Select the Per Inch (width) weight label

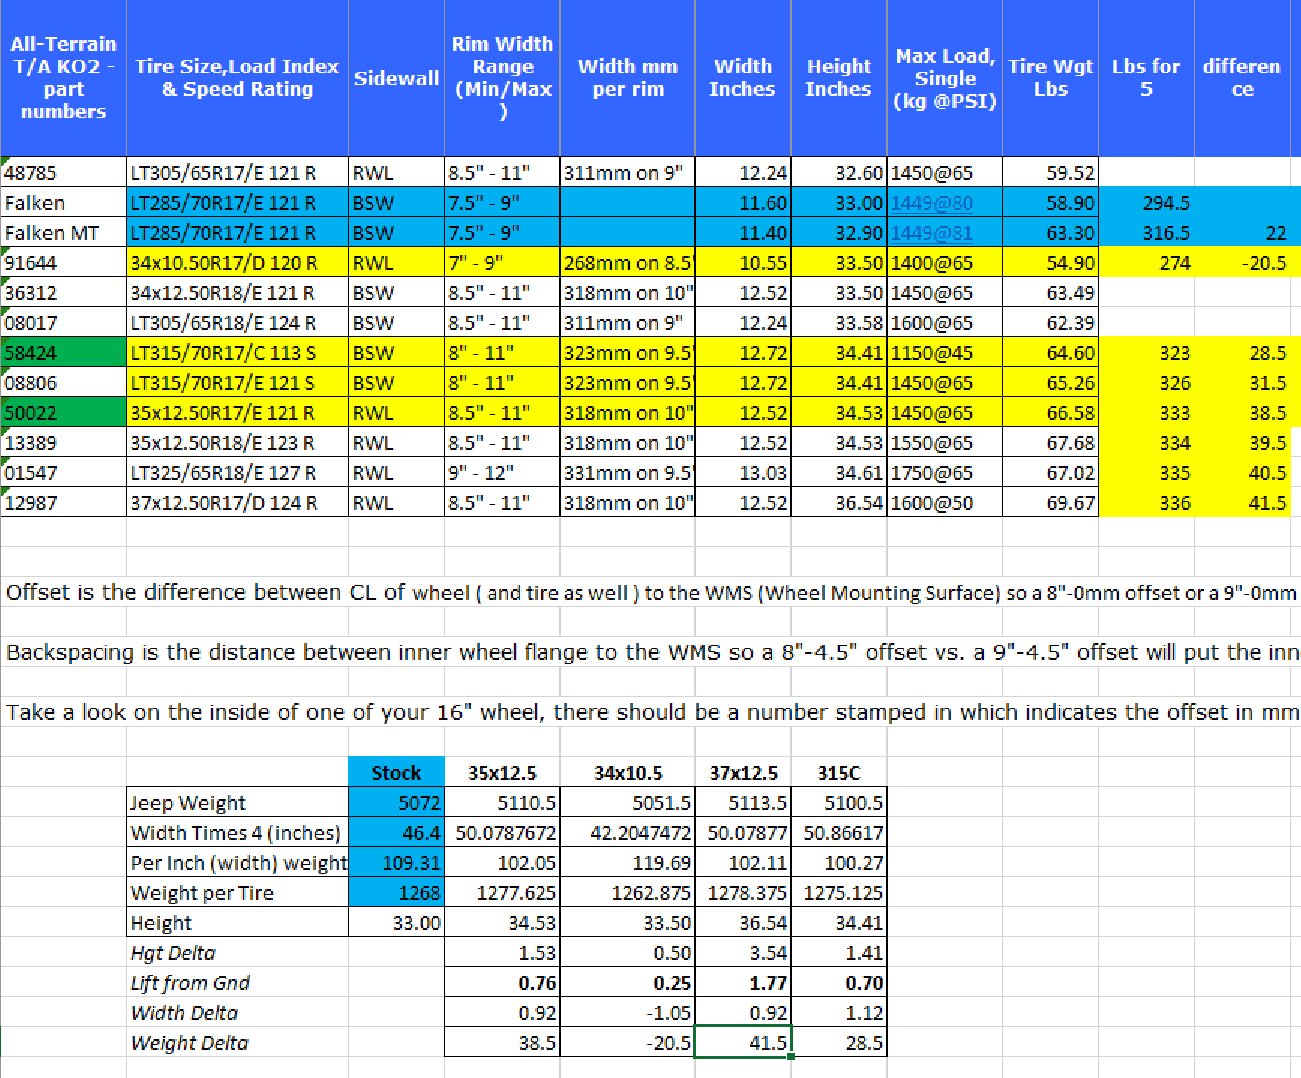pyautogui.click(x=238, y=863)
